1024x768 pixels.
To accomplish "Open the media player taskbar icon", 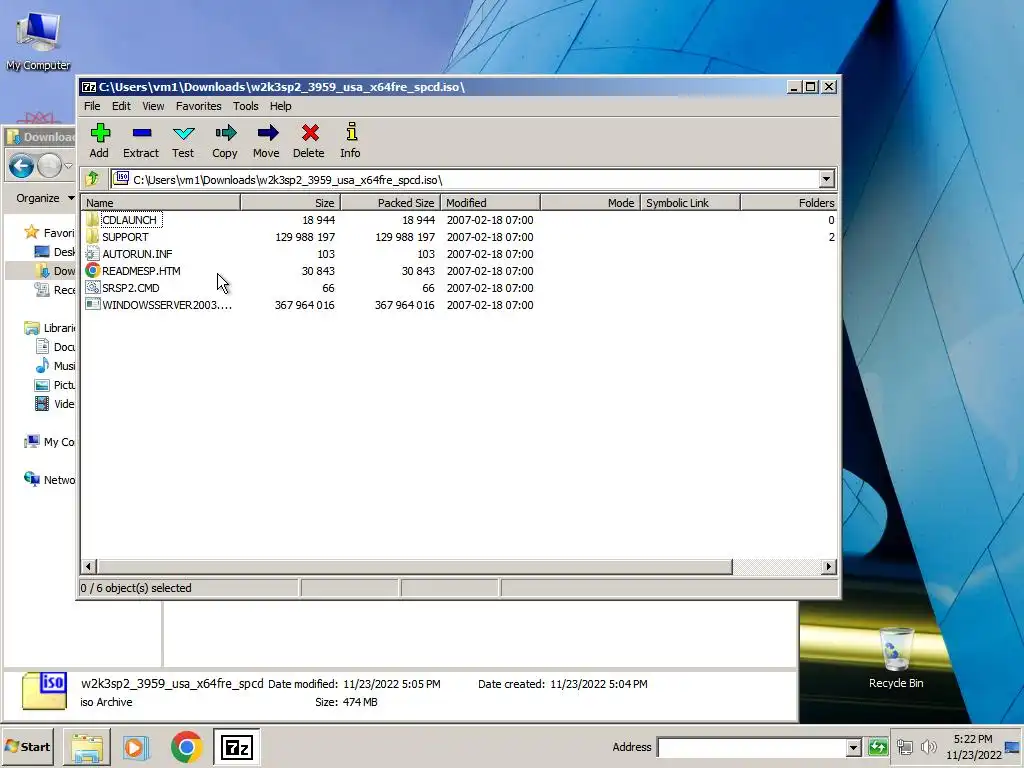I will coord(136,747).
